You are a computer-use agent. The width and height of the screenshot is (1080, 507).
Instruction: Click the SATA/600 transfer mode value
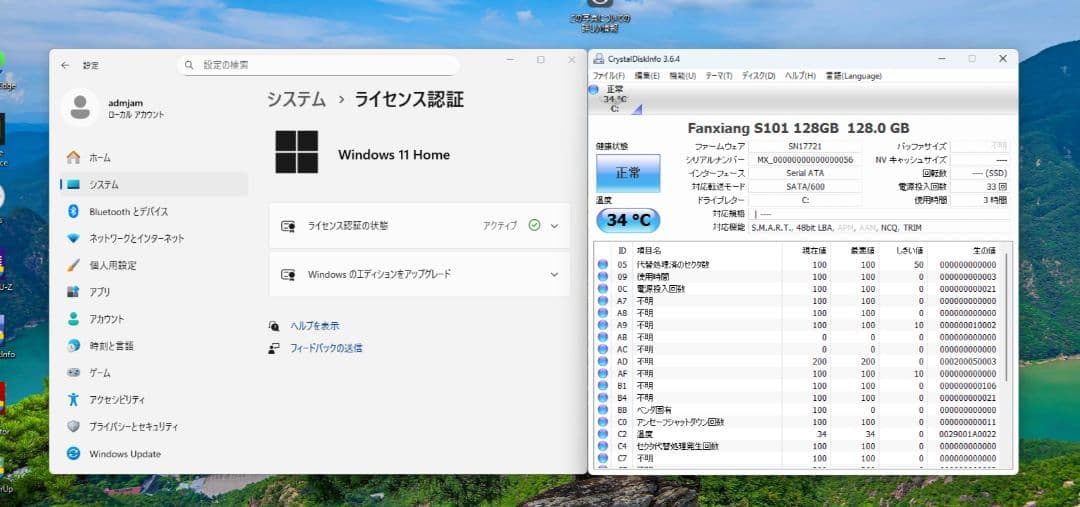804,187
